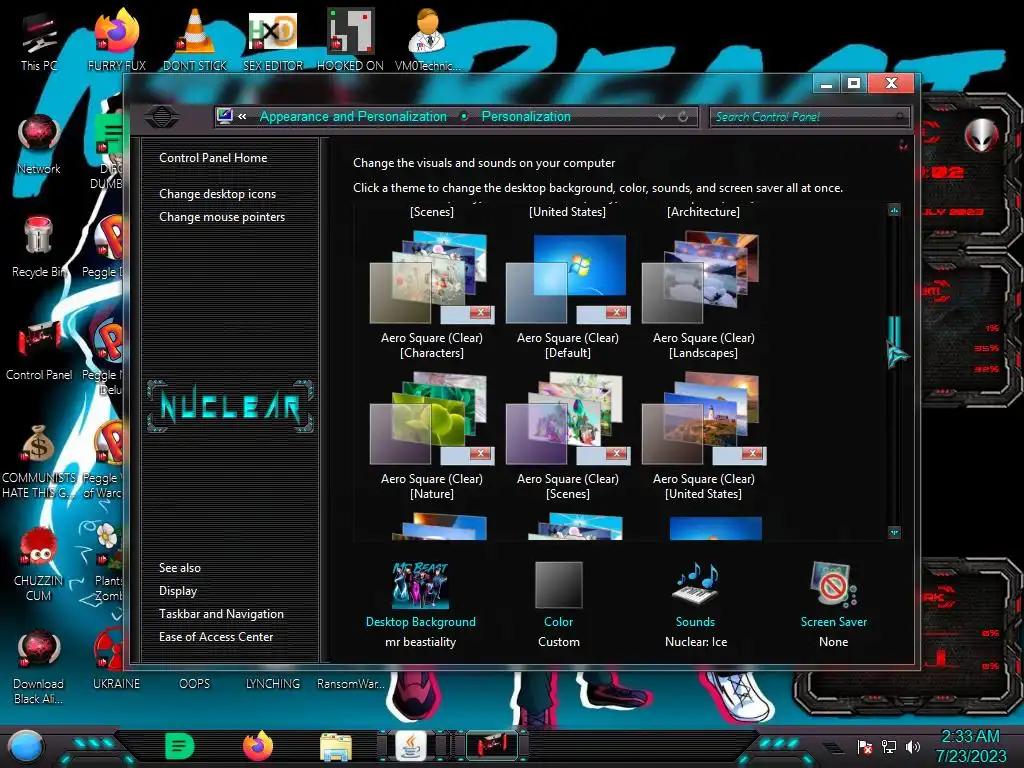Click the Start orb button
The image size is (1024, 768).
point(25,747)
